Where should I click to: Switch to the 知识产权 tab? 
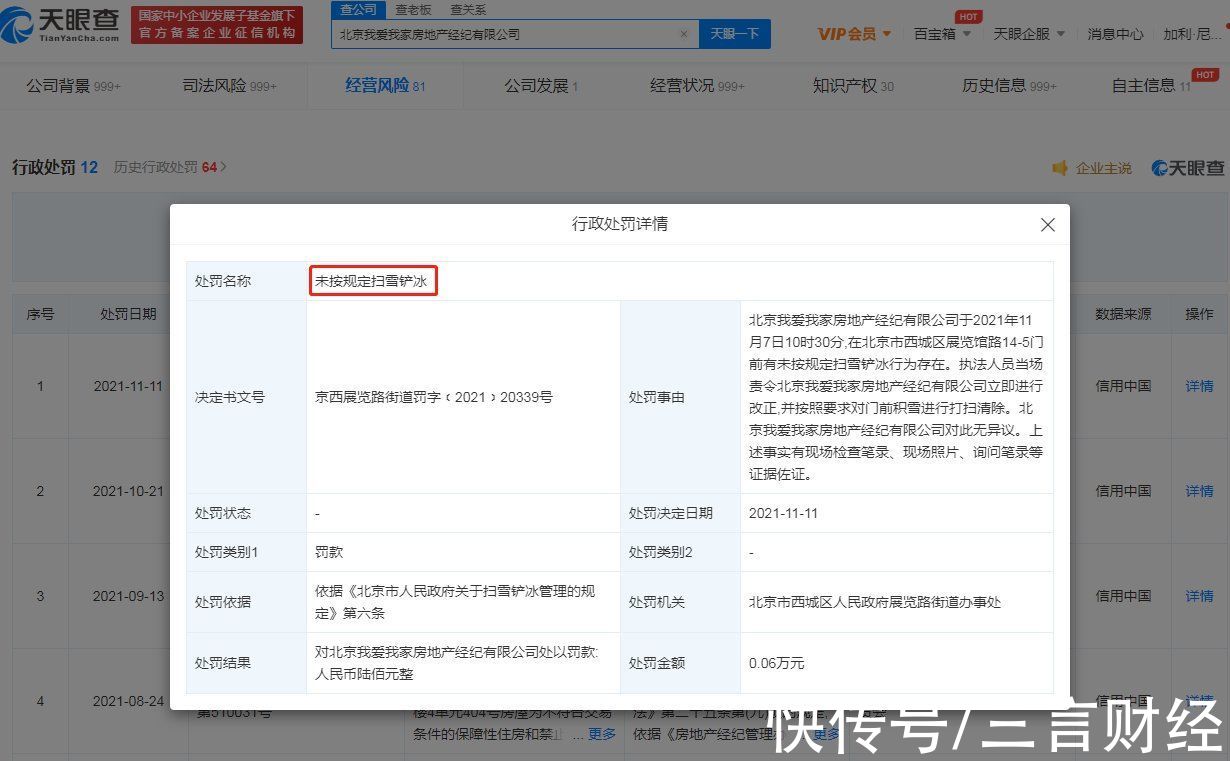(853, 86)
